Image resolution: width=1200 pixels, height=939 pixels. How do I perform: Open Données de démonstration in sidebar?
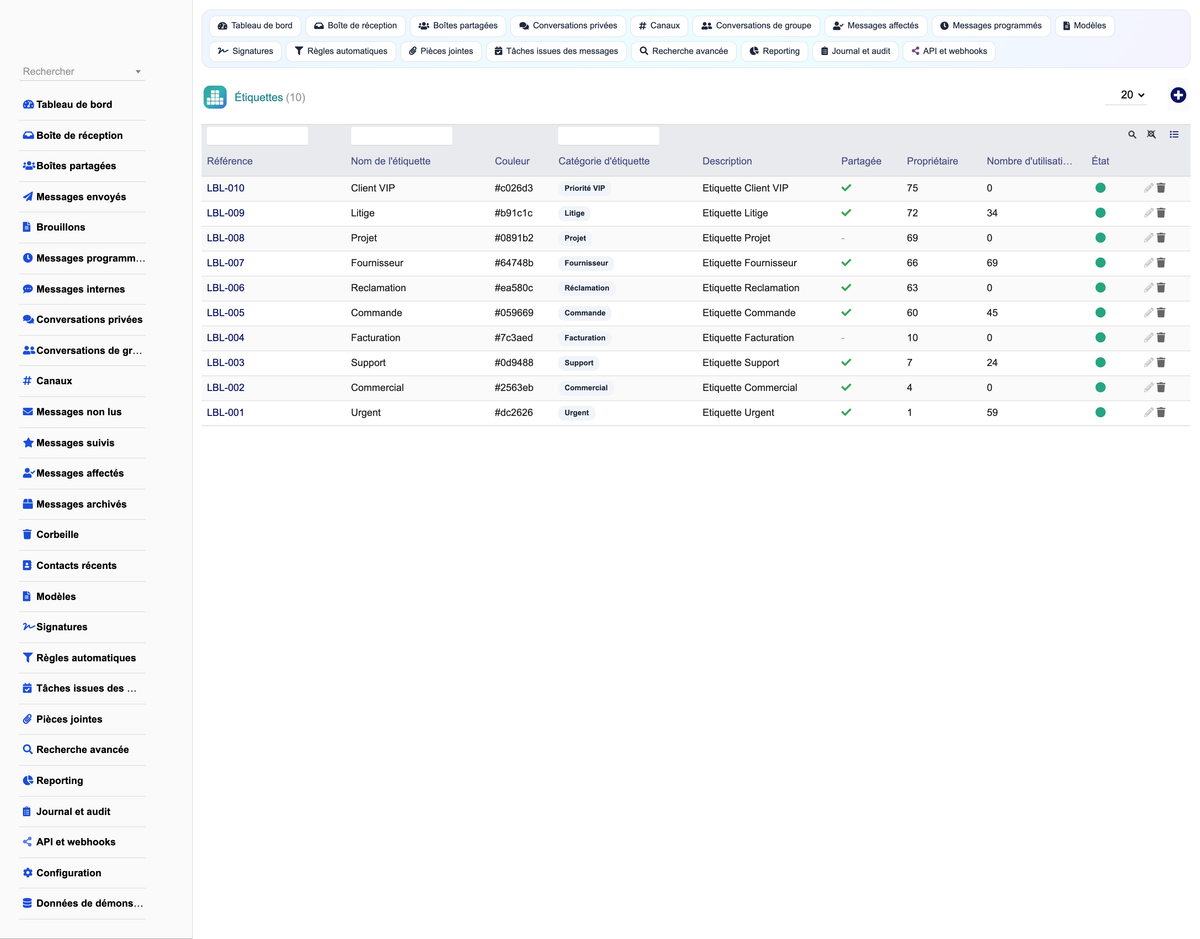(83, 903)
